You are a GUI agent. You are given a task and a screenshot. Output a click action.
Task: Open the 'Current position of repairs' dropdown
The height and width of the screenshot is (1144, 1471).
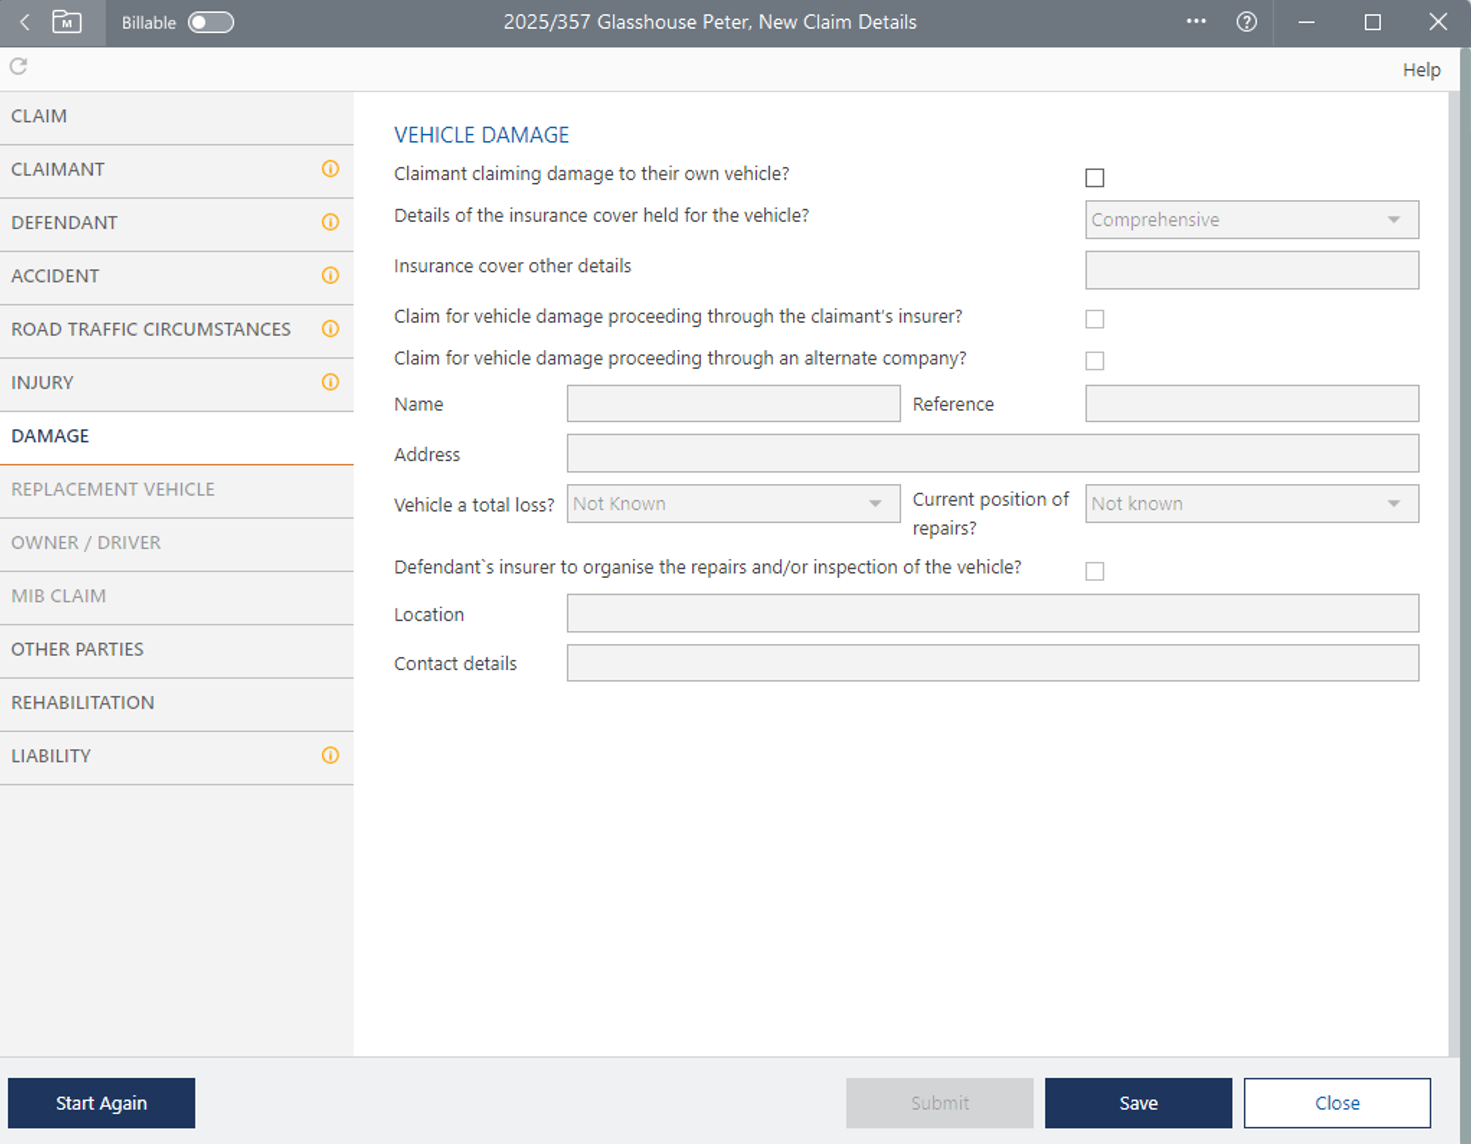click(x=1251, y=504)
